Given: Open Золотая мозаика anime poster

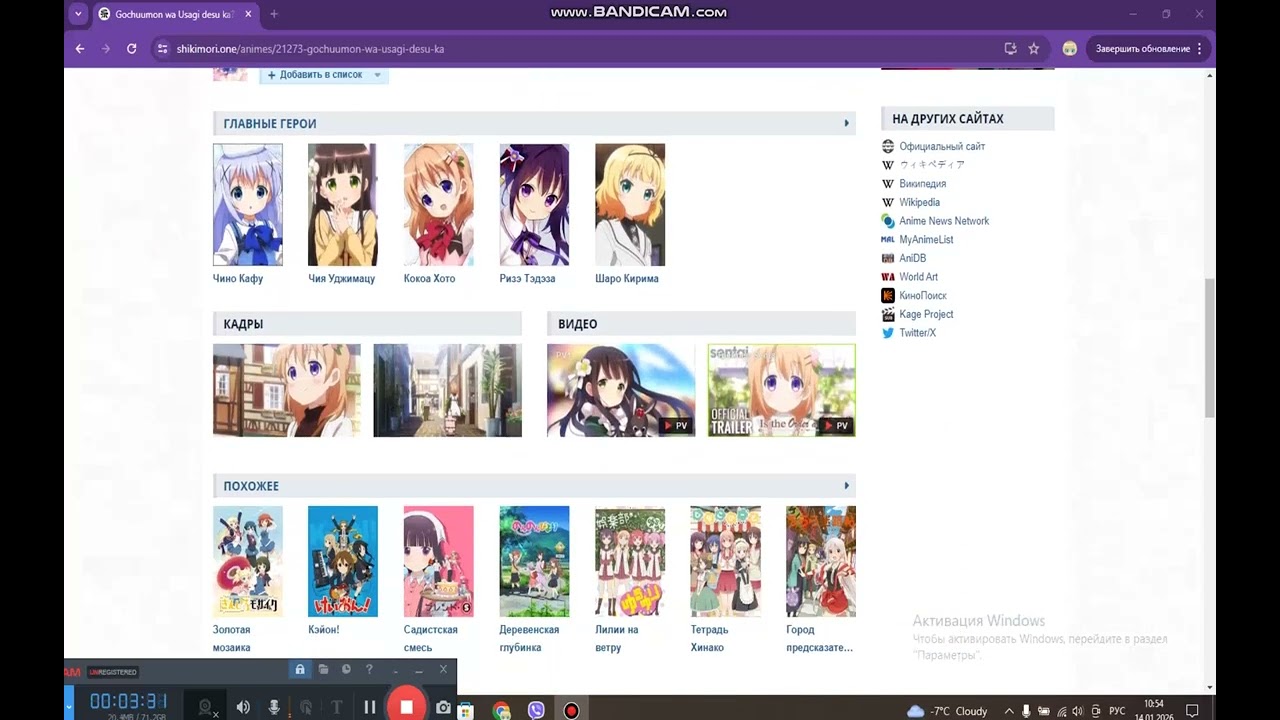Looking at the screenshot, I should pyautogui.click(x=248, y=561).
